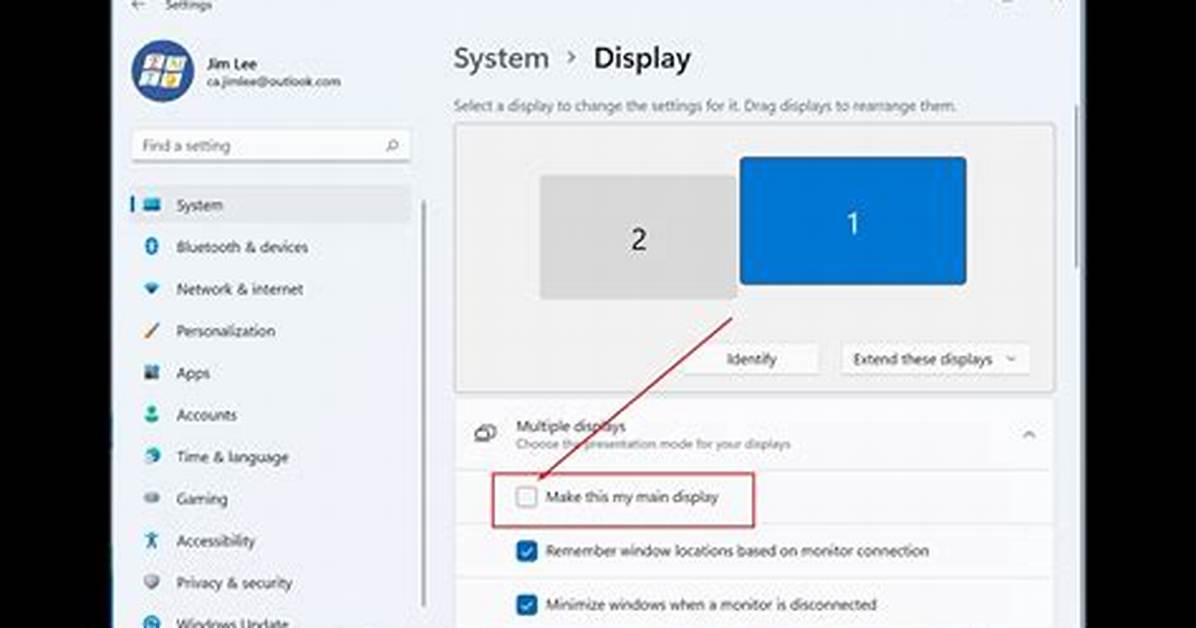Click System in the breadcrumb
The image size is (1196, 628).
pos(501,59)
